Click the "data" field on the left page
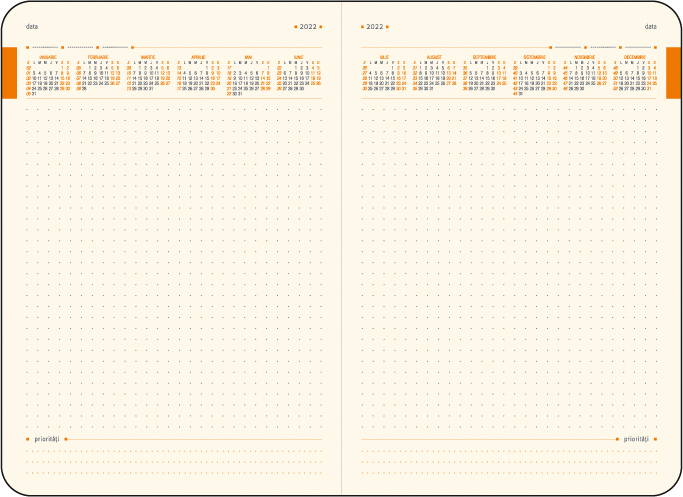 pyautogui.click(x=32, y=26)
